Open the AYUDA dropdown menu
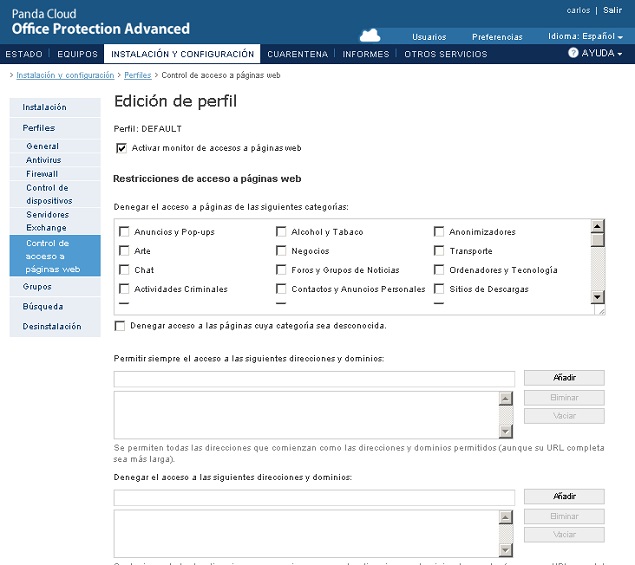Image resolution: width=635 pixels, height=565 pixels. (601, 53)
